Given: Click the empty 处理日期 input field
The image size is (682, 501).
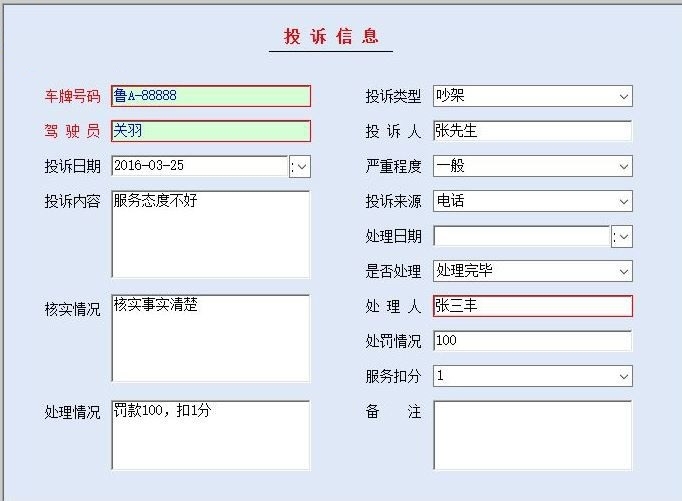Looking at the screenshot, I should (x=522, y=237).
